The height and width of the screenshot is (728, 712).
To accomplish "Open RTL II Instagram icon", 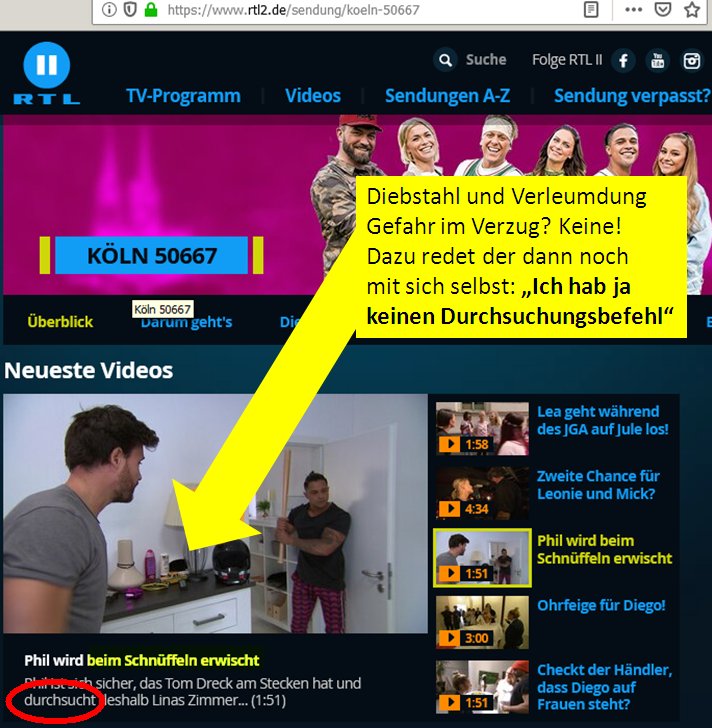I will 692,60.
